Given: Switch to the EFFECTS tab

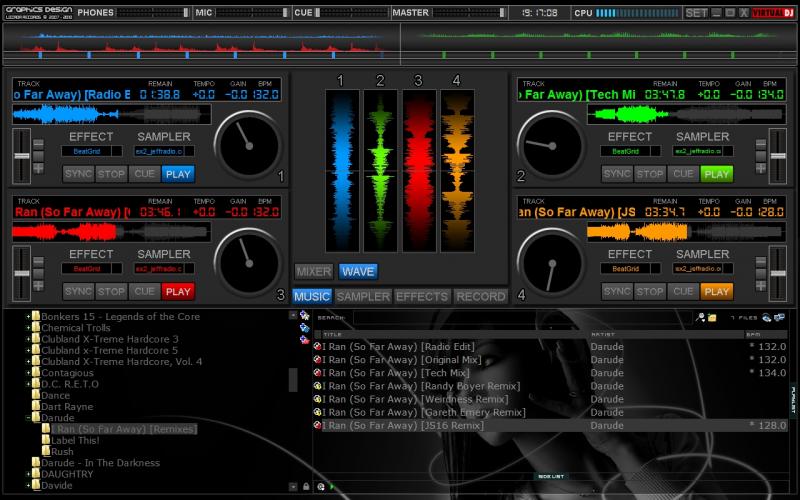Looking at the screenshot, I should (422, 296).
